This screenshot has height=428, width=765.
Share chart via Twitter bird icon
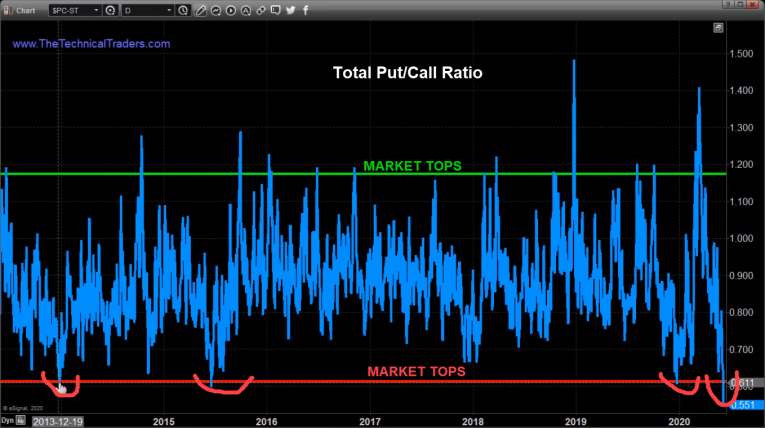coord(290,9)
